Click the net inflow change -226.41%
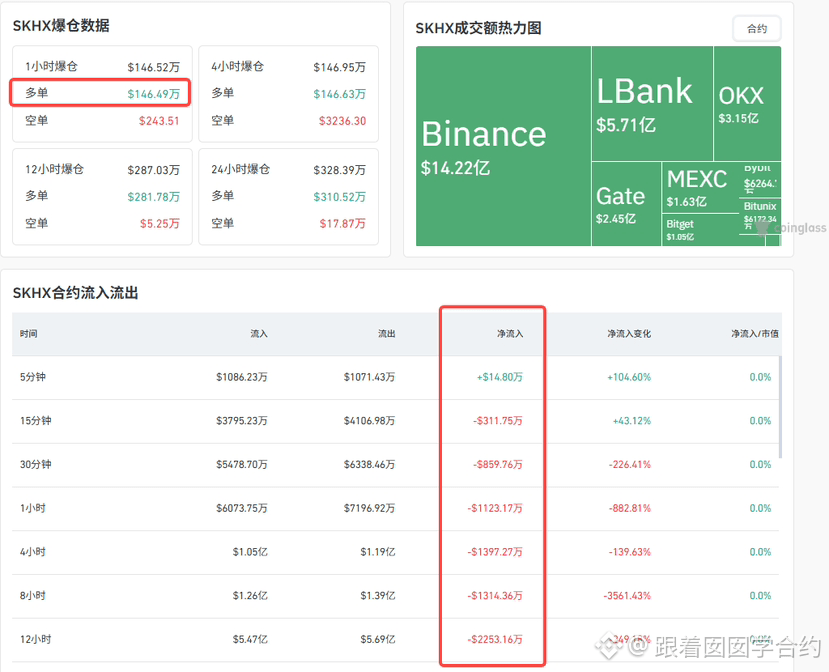The width and height of the screenshot is (829, 672). (630, 465)
